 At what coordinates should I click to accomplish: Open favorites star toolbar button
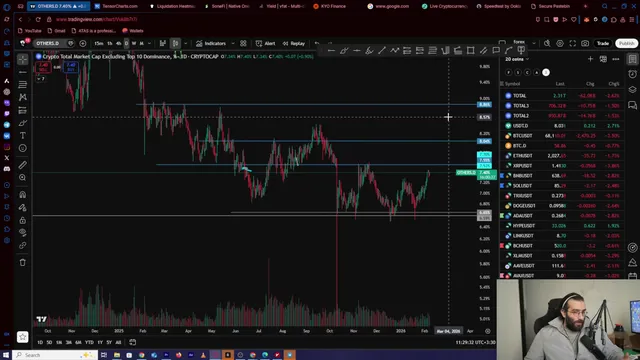pyautogui.click(x=22, y=337)
